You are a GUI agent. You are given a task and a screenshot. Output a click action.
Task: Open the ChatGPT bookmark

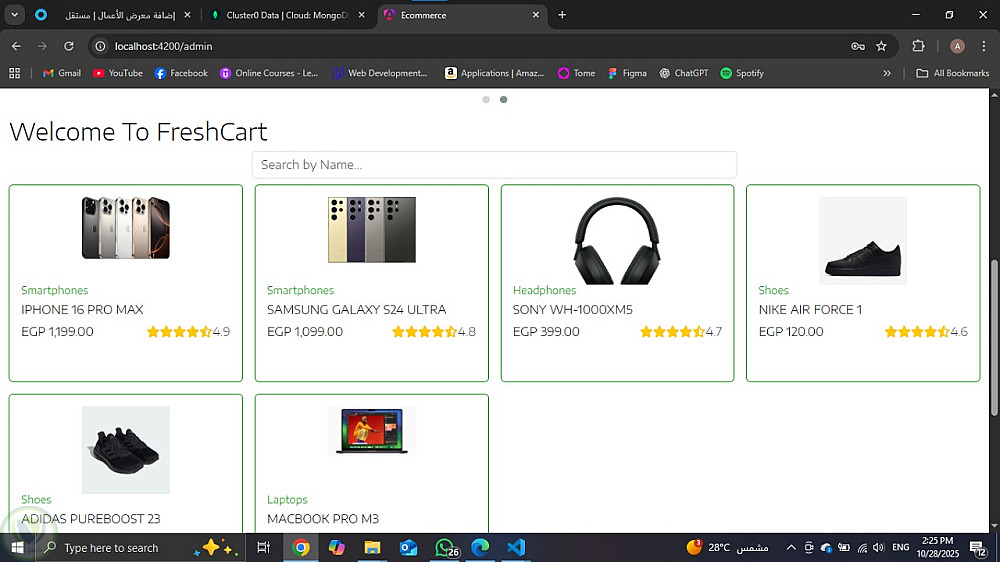(684, 73)
